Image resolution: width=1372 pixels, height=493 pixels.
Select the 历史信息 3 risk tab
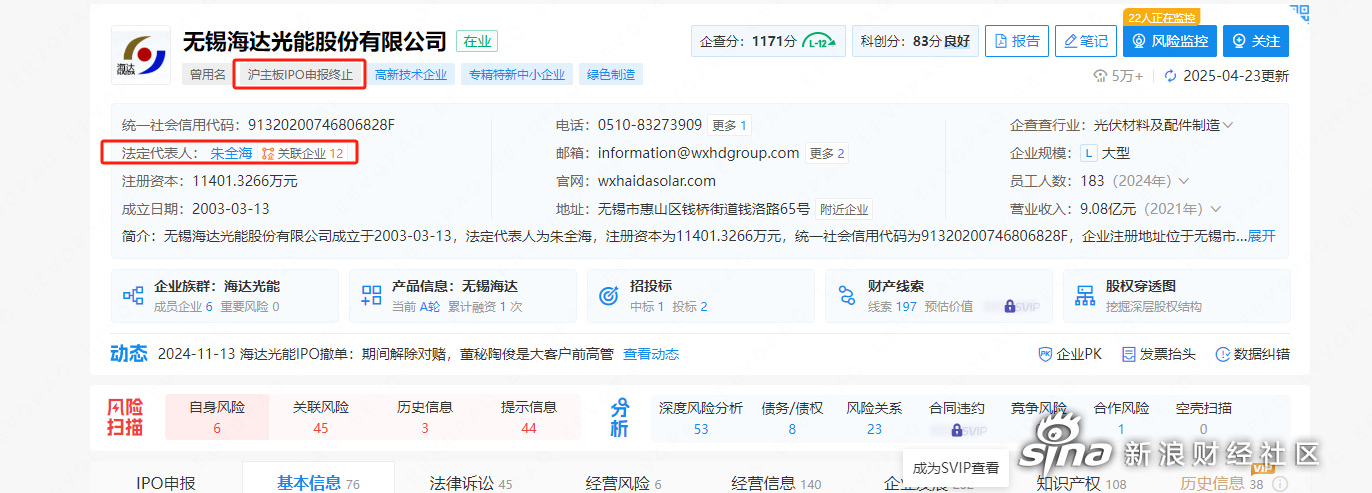tap(424, 417)
